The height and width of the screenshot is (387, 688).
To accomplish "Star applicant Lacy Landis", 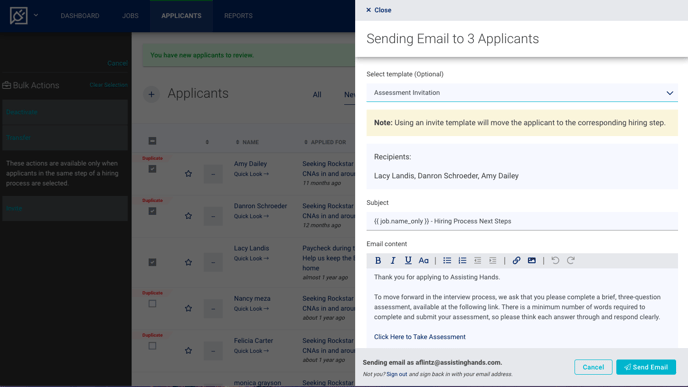I will [188, 262].
